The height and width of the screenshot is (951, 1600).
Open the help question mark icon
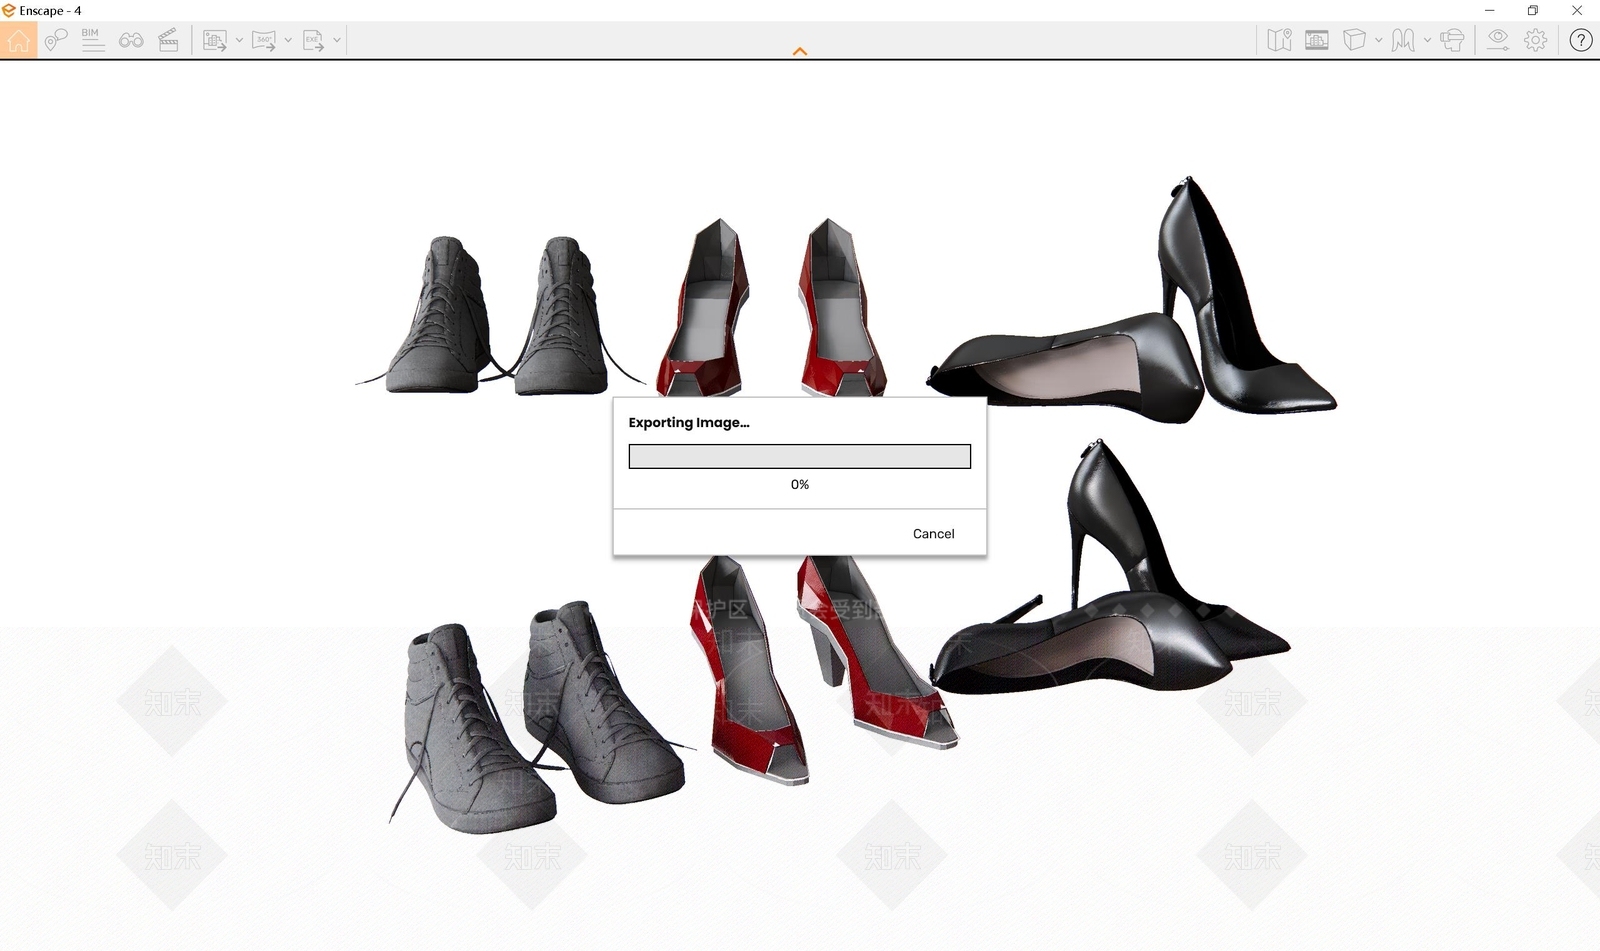point(1581,40)
